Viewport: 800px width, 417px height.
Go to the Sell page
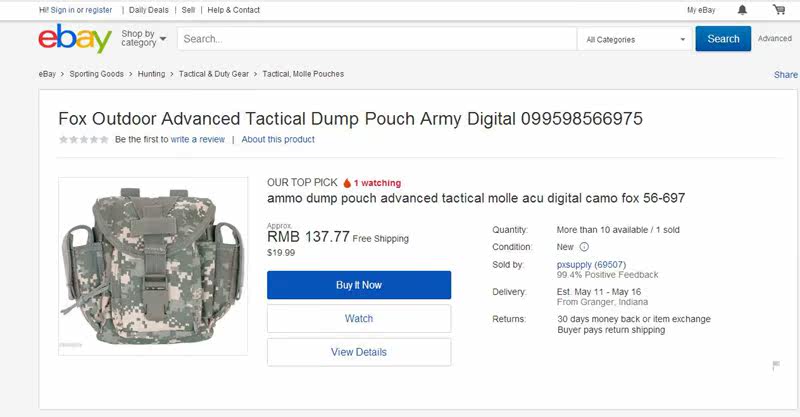(188, 10)
